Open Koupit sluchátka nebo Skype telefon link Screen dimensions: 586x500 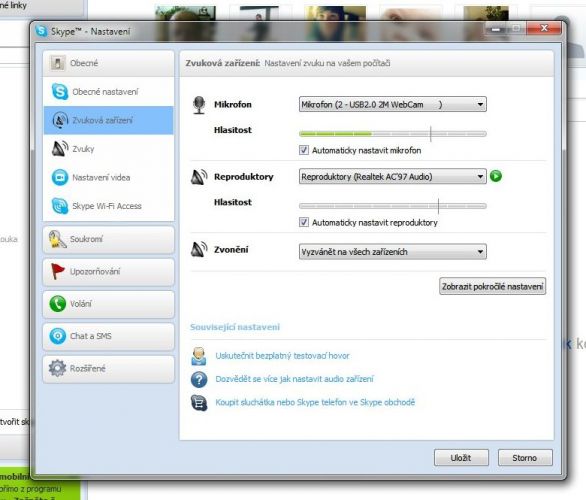point(315,402)
